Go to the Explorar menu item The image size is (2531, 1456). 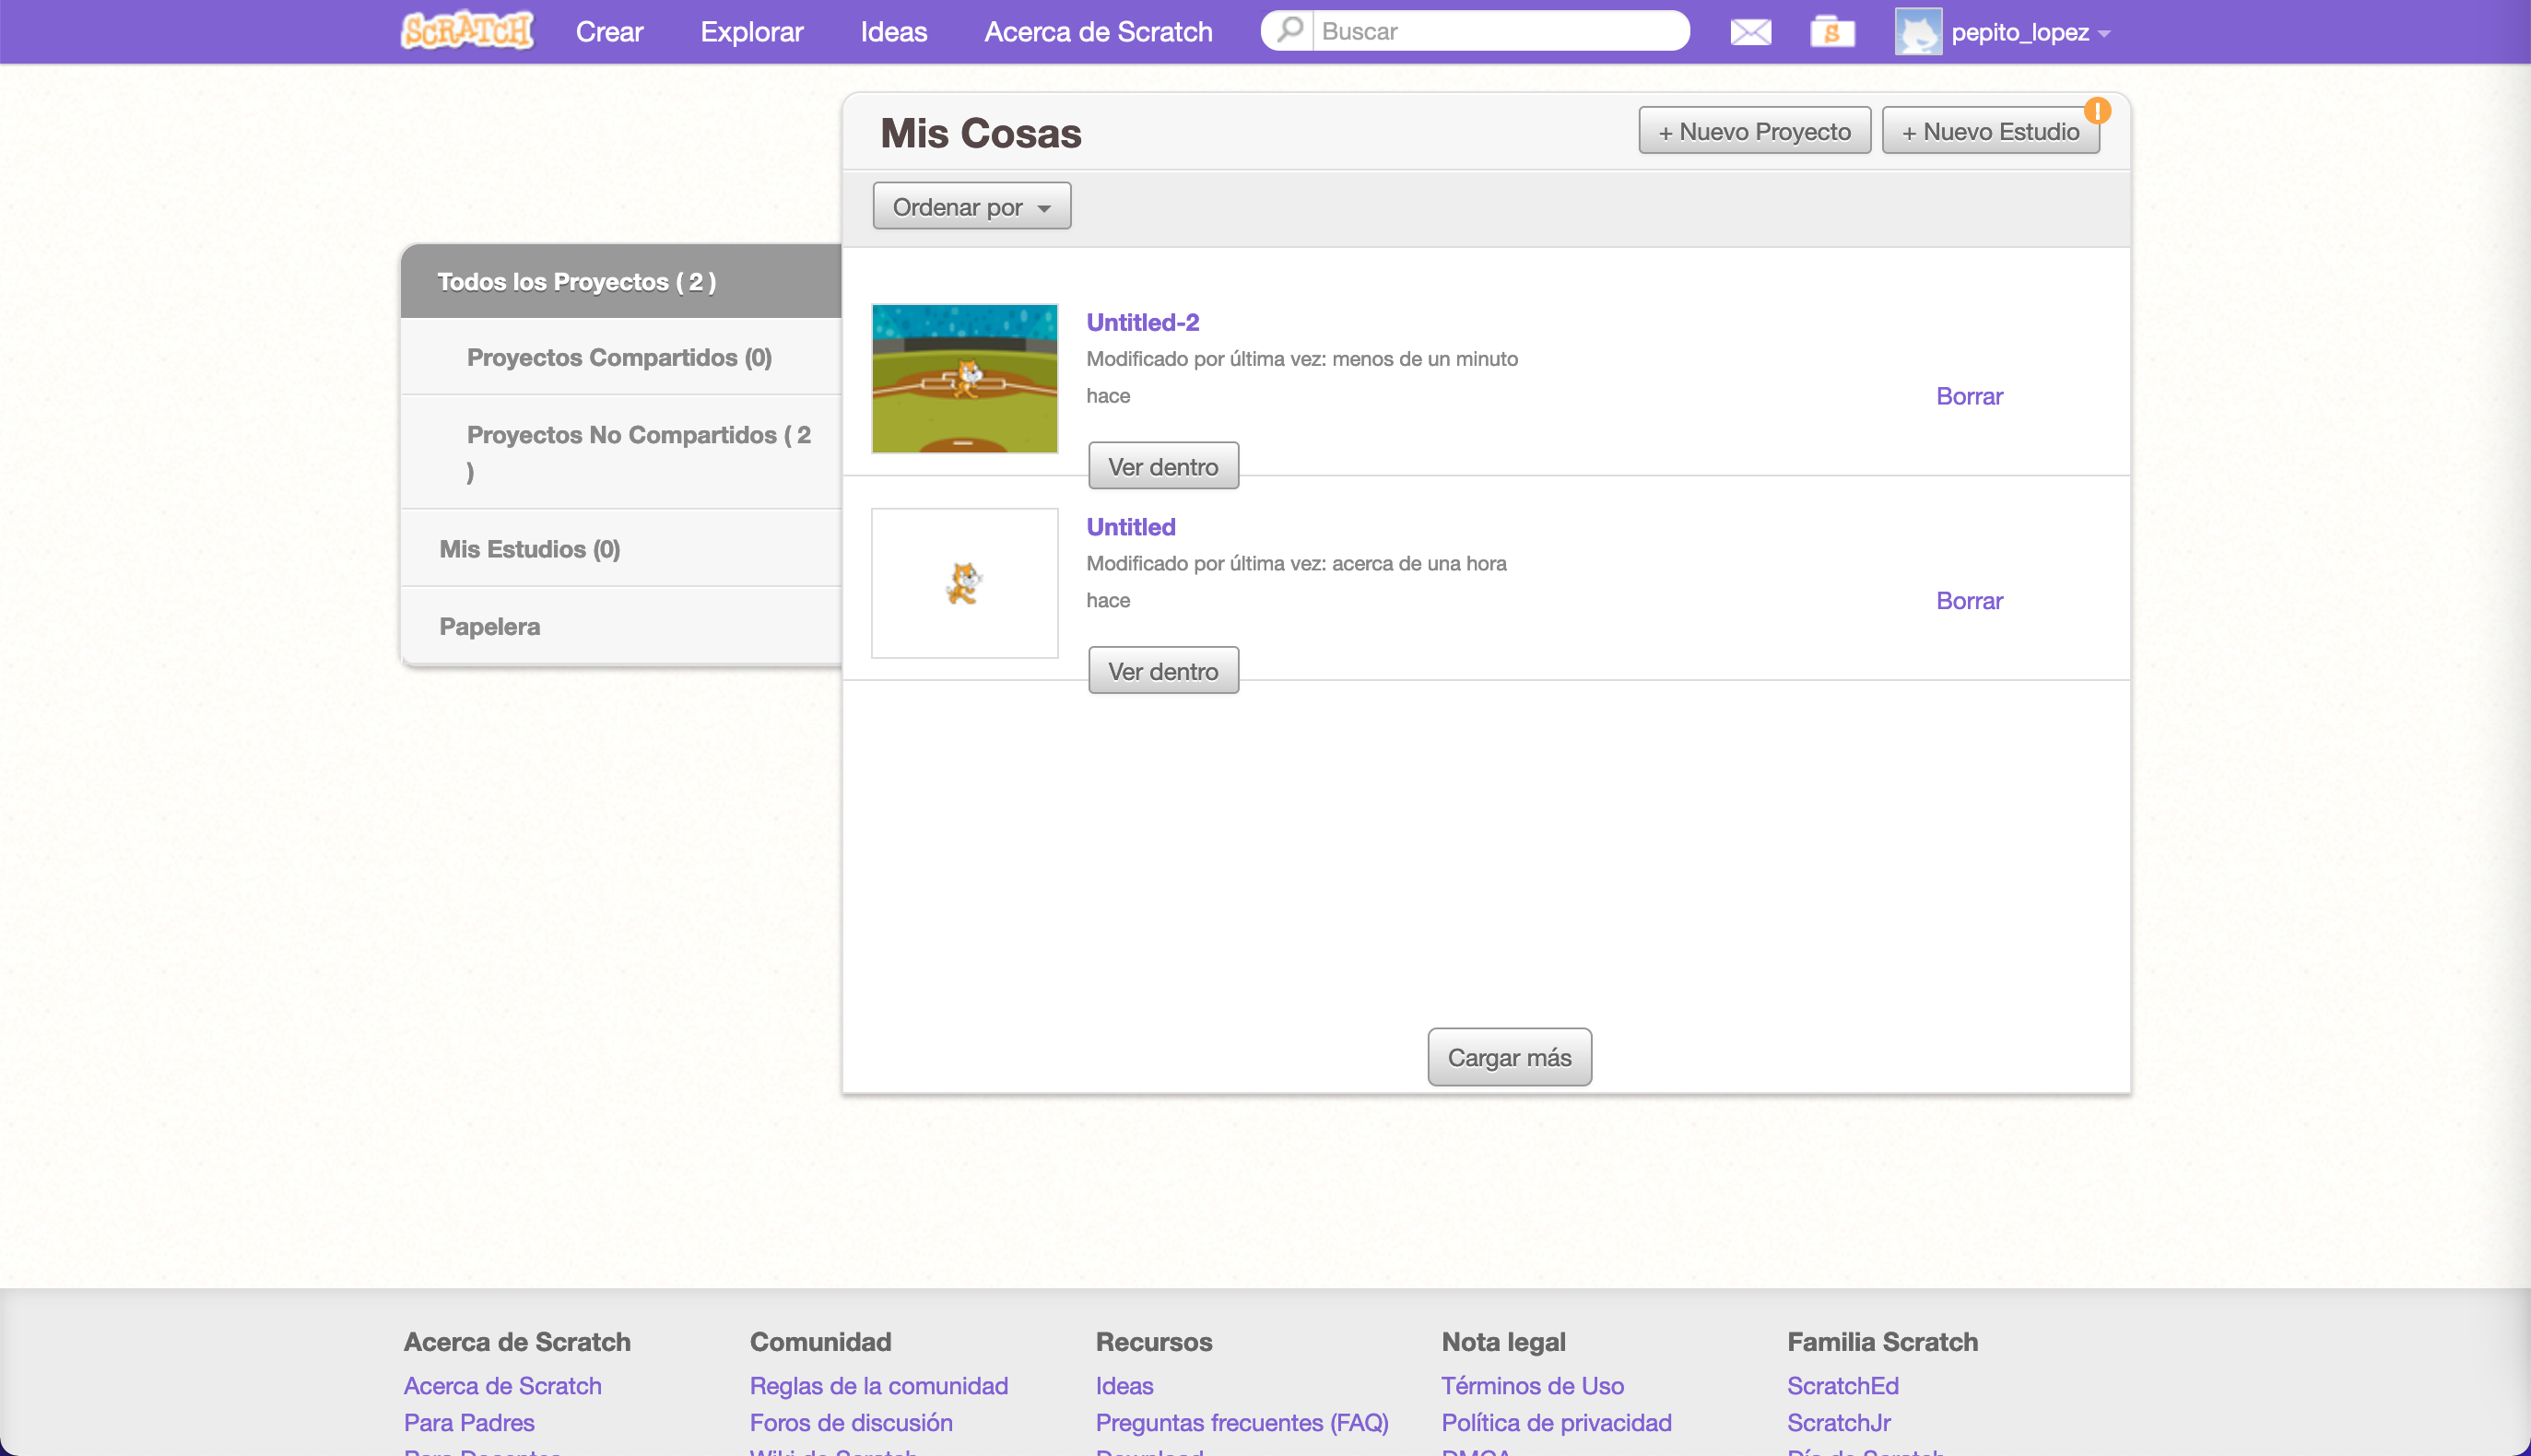click(751, 32)
